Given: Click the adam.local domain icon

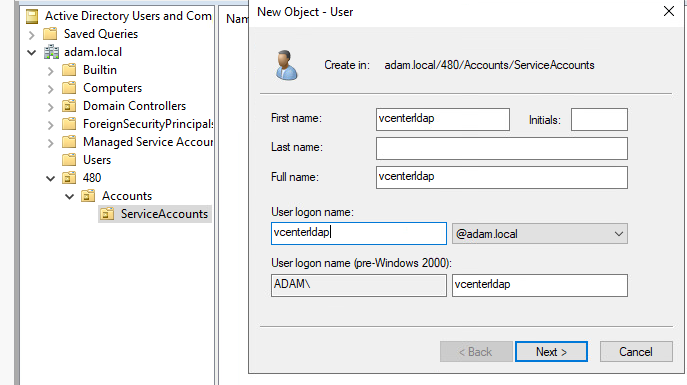Looking at the screenshot, I should 51,52.
